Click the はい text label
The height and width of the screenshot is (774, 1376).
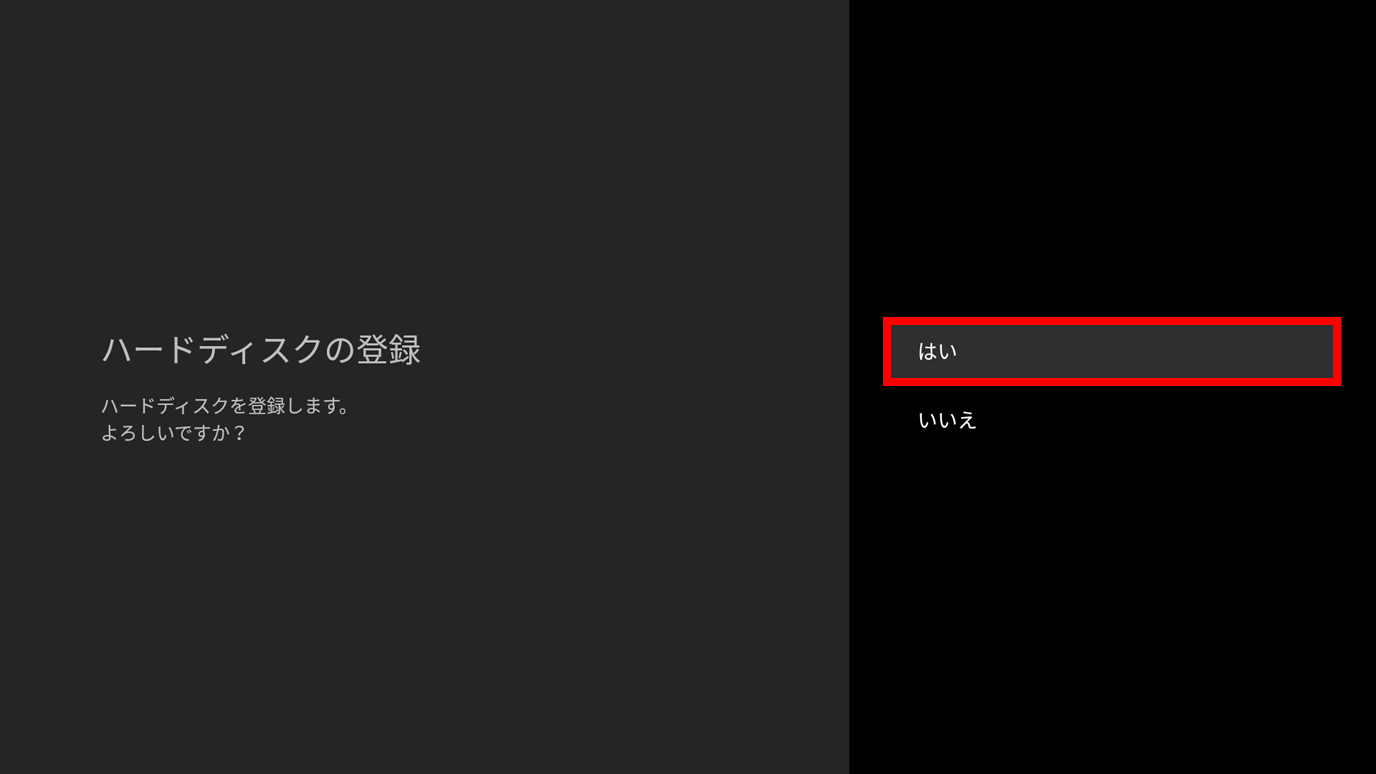point(937,351)
